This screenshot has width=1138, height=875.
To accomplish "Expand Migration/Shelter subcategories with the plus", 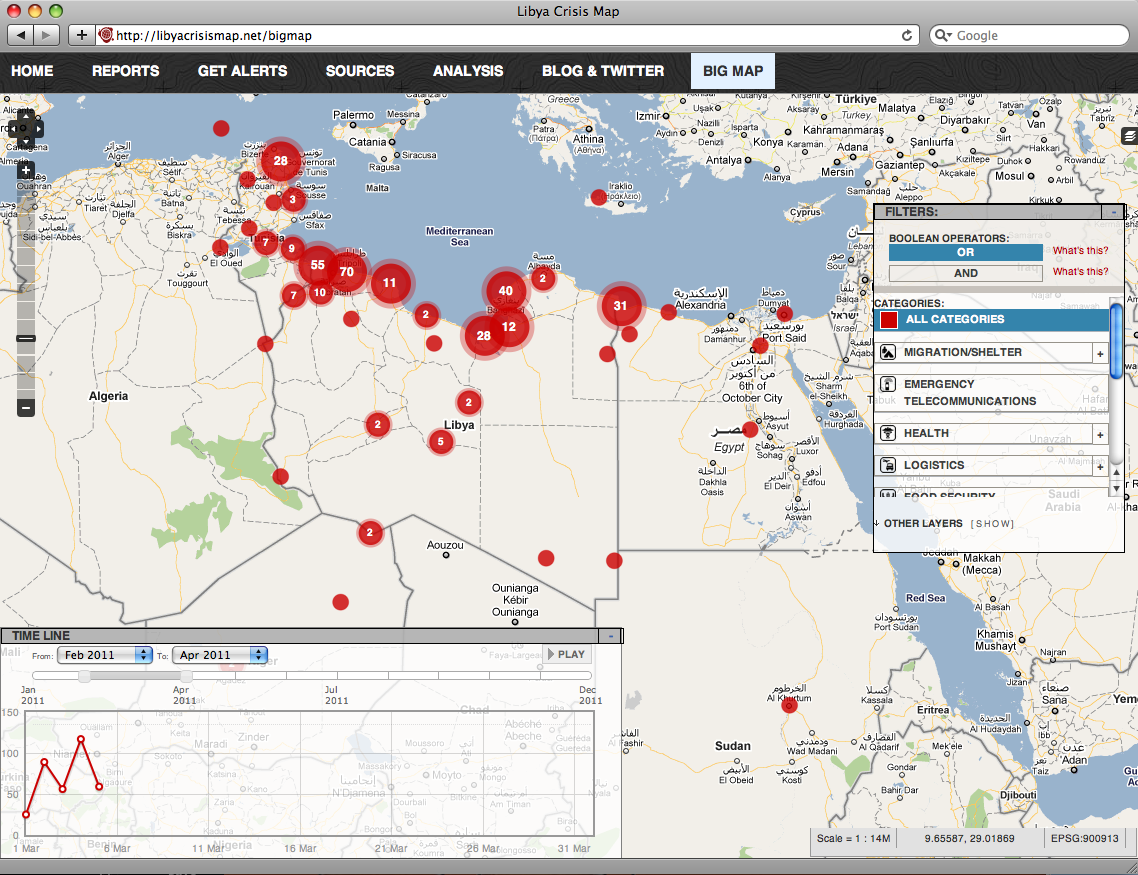I will point(1100,353).
